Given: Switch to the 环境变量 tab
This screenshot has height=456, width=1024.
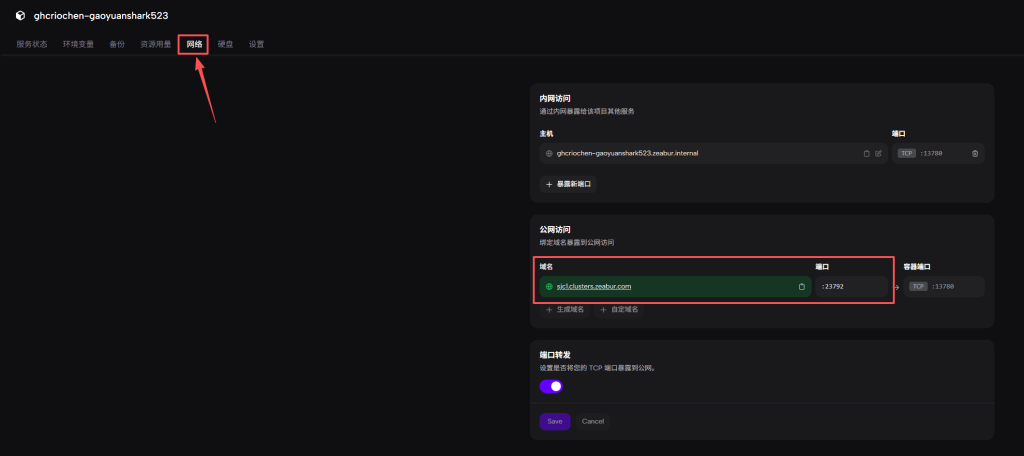Looking at the screenshot, I should point(78,44).
